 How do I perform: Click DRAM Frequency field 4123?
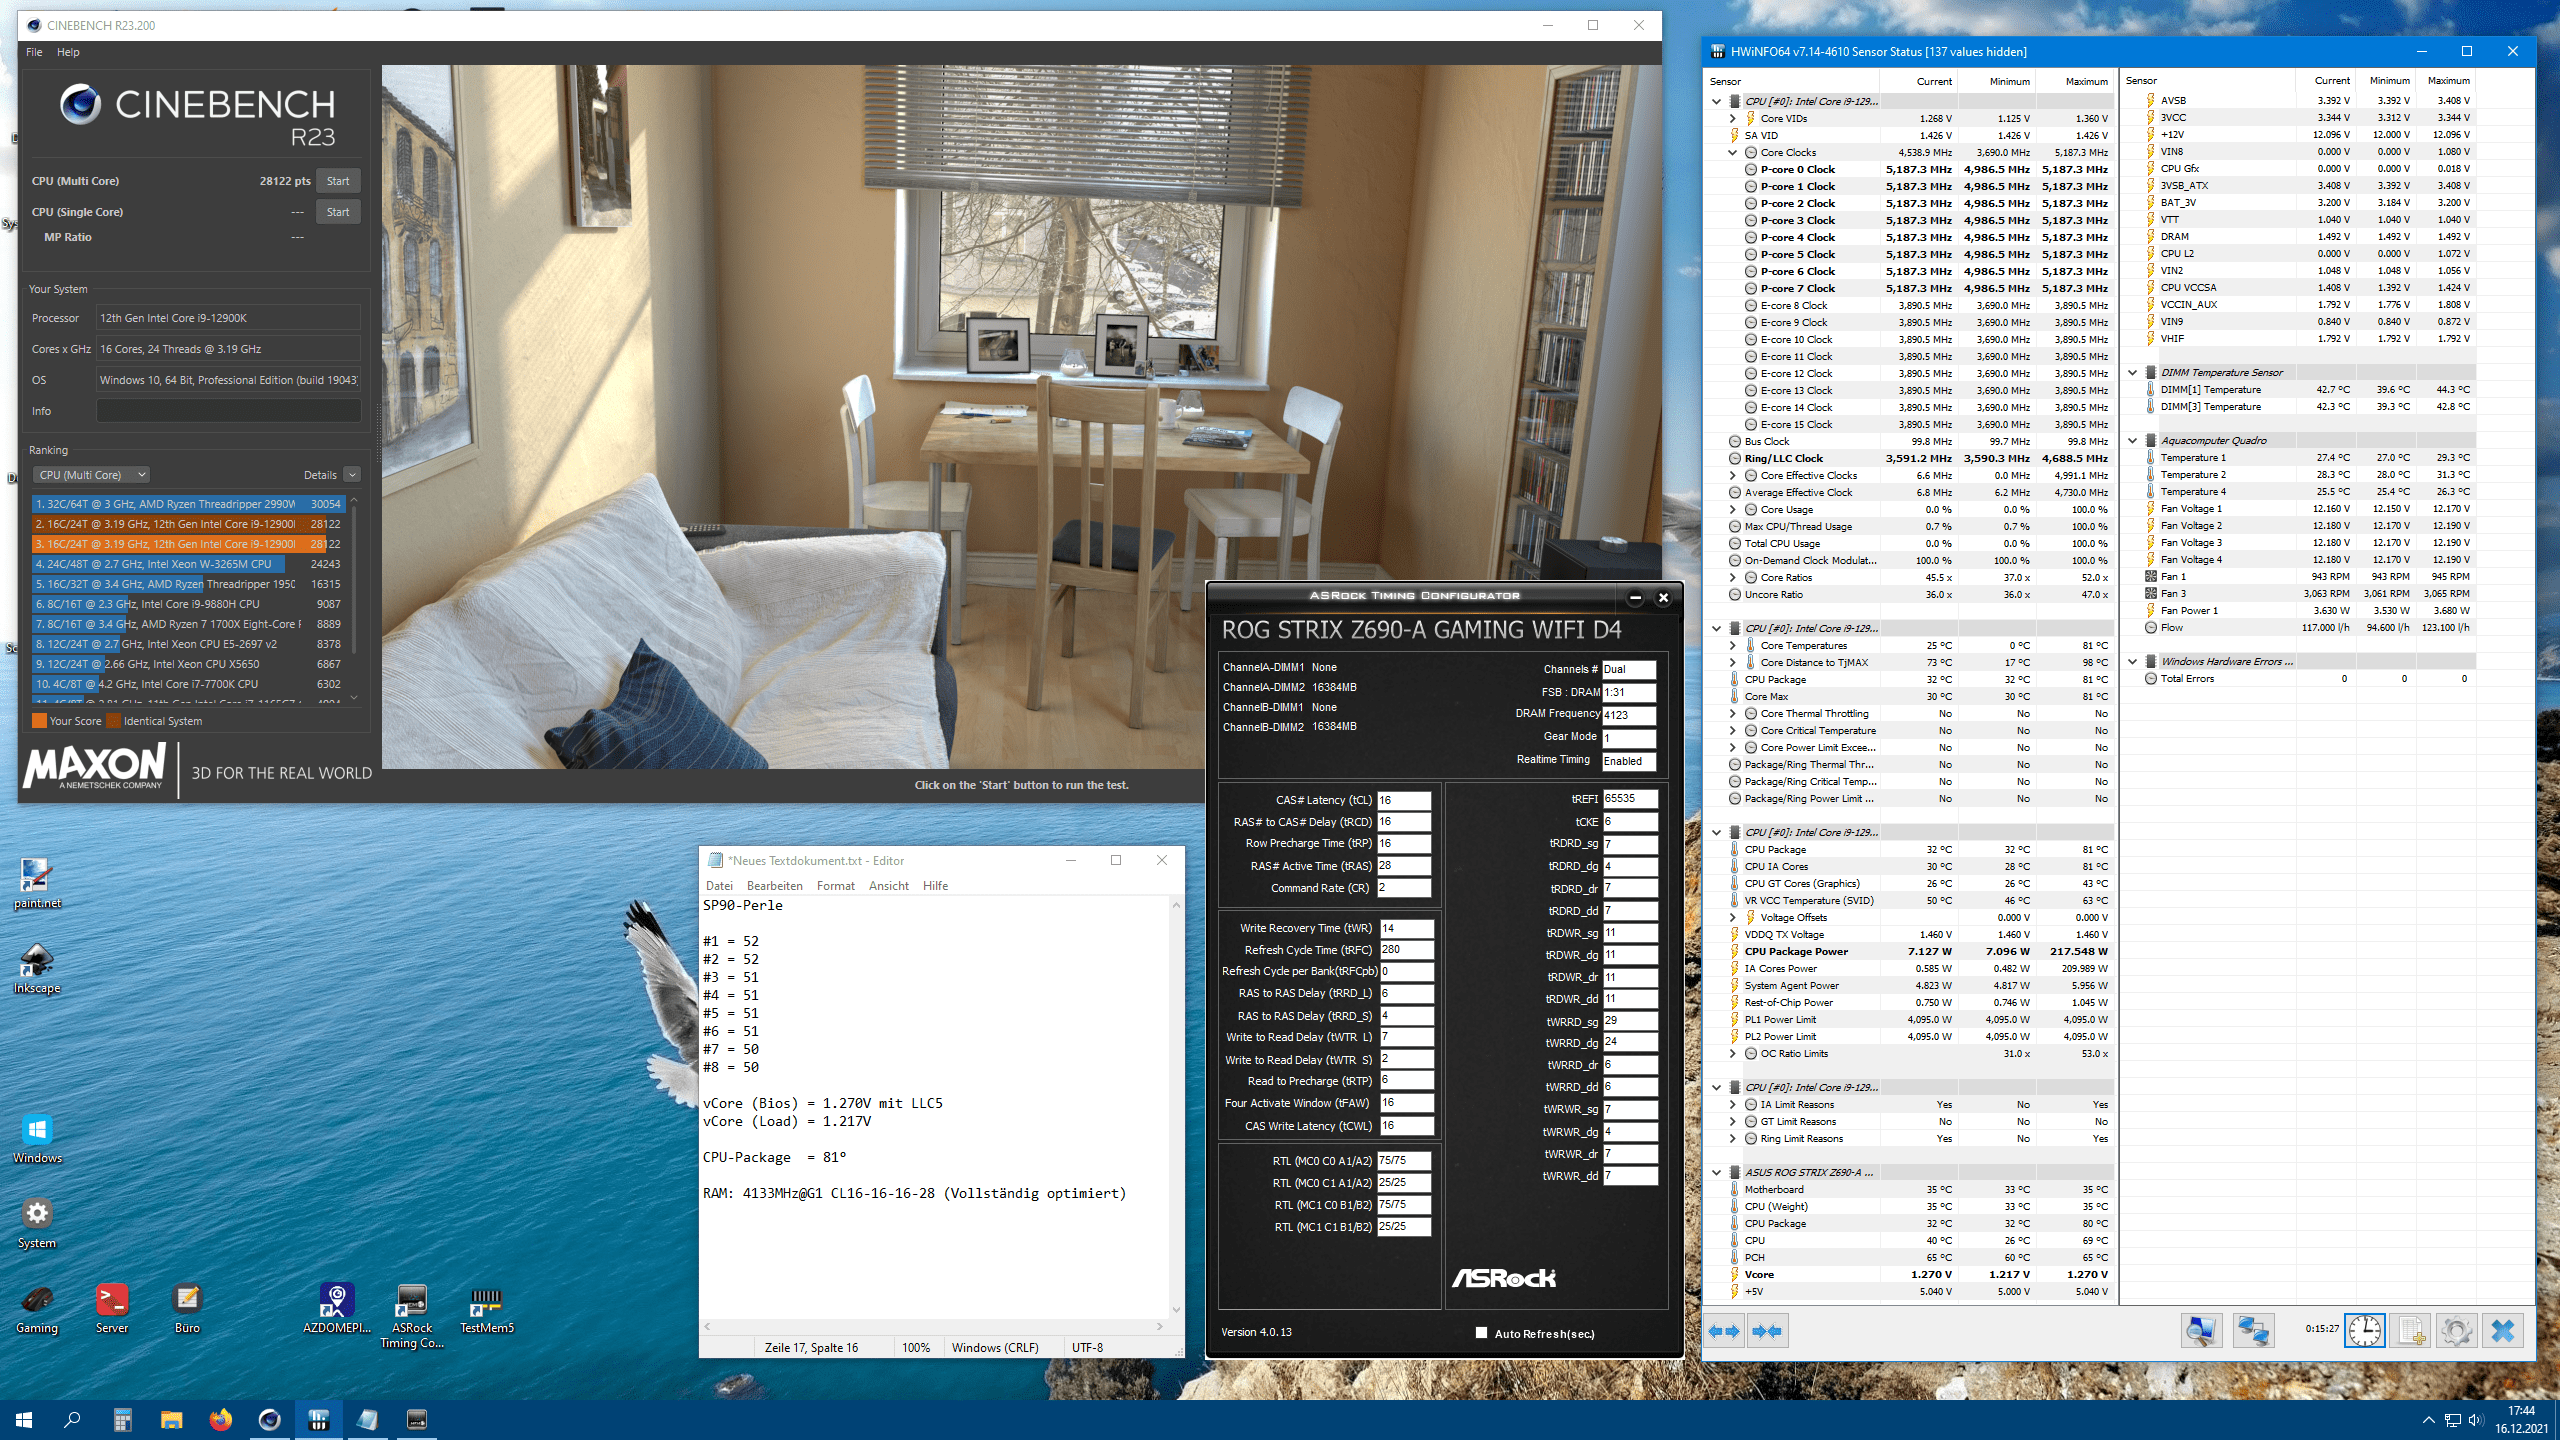[1629, 715]
